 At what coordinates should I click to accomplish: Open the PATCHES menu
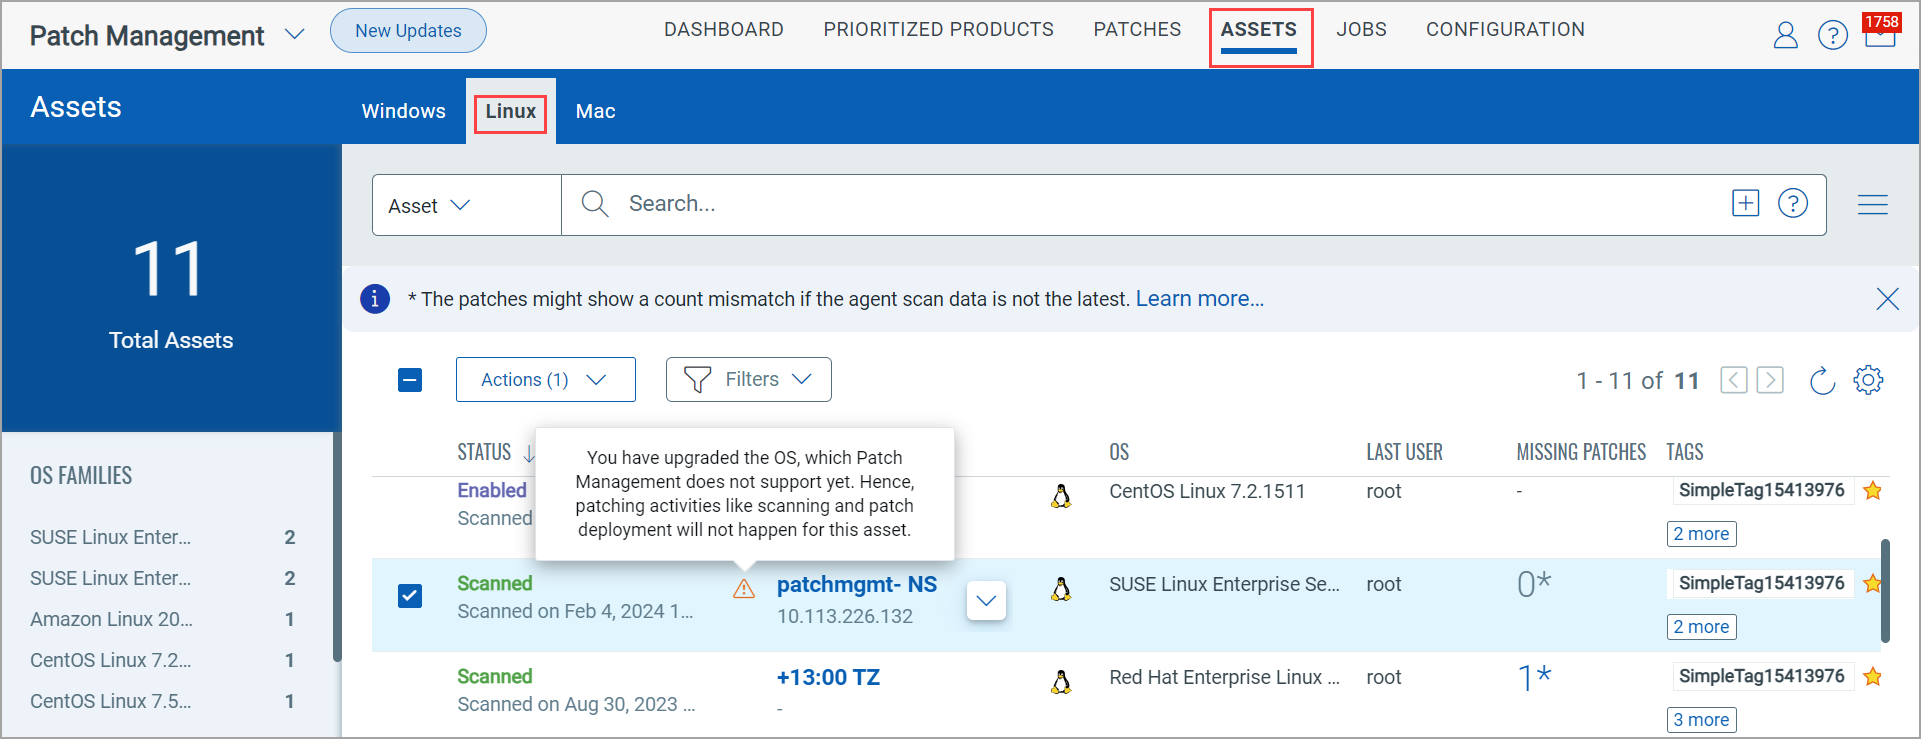(x=1137, y=30)
